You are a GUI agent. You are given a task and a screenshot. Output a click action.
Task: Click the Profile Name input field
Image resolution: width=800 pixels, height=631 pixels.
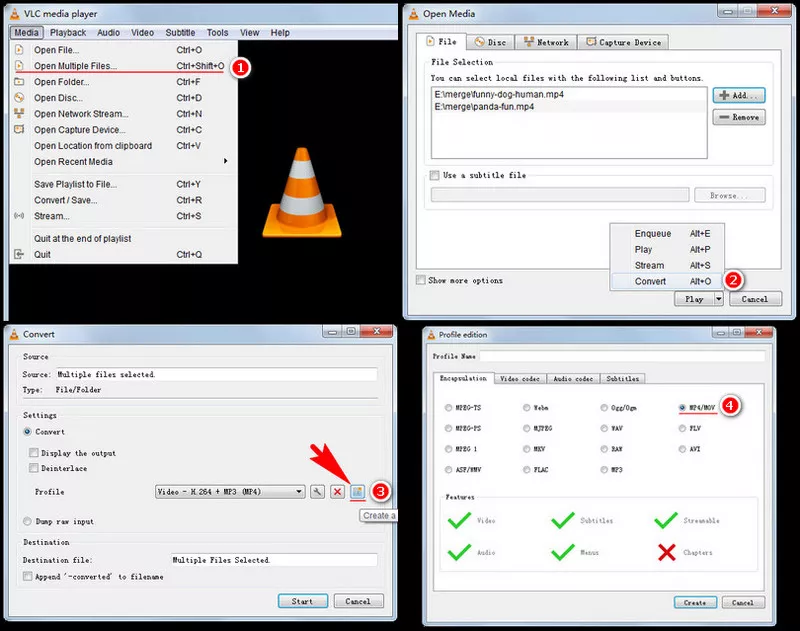[x=622, y=356]
